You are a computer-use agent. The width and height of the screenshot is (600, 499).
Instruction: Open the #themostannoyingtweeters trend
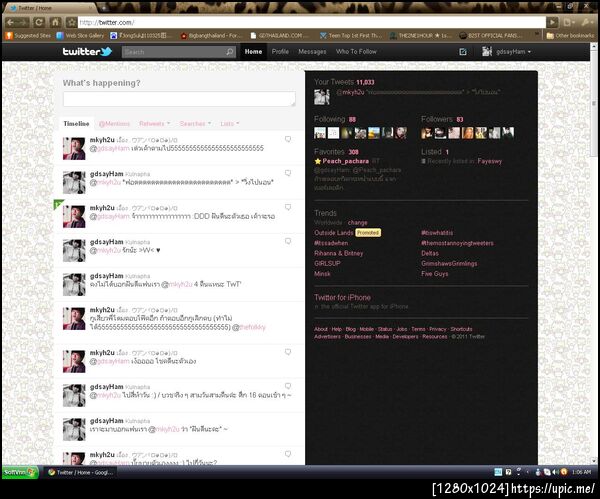coord(457,243)
